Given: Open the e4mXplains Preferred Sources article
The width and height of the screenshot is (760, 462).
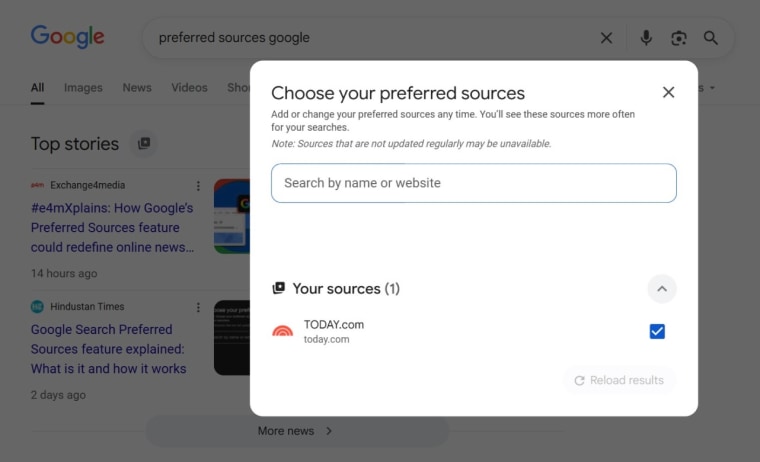Looking at the screenshot, I should click(112, 227).
